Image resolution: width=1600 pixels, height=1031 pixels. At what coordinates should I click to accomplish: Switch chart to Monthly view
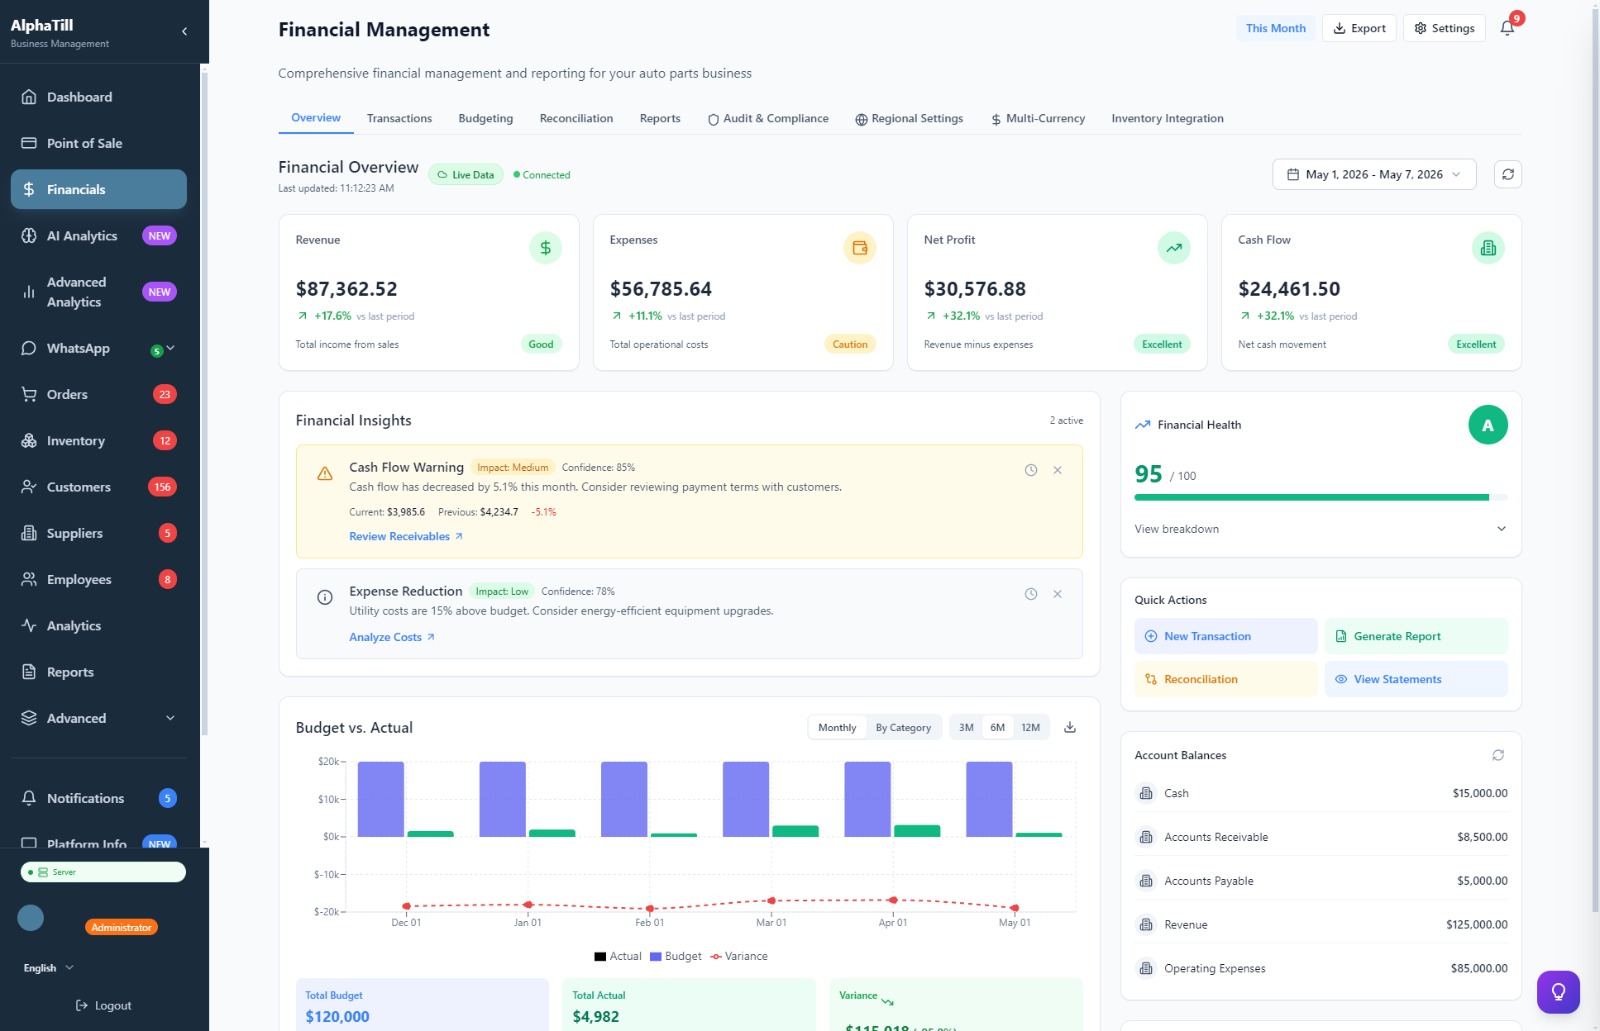point(837,727)
